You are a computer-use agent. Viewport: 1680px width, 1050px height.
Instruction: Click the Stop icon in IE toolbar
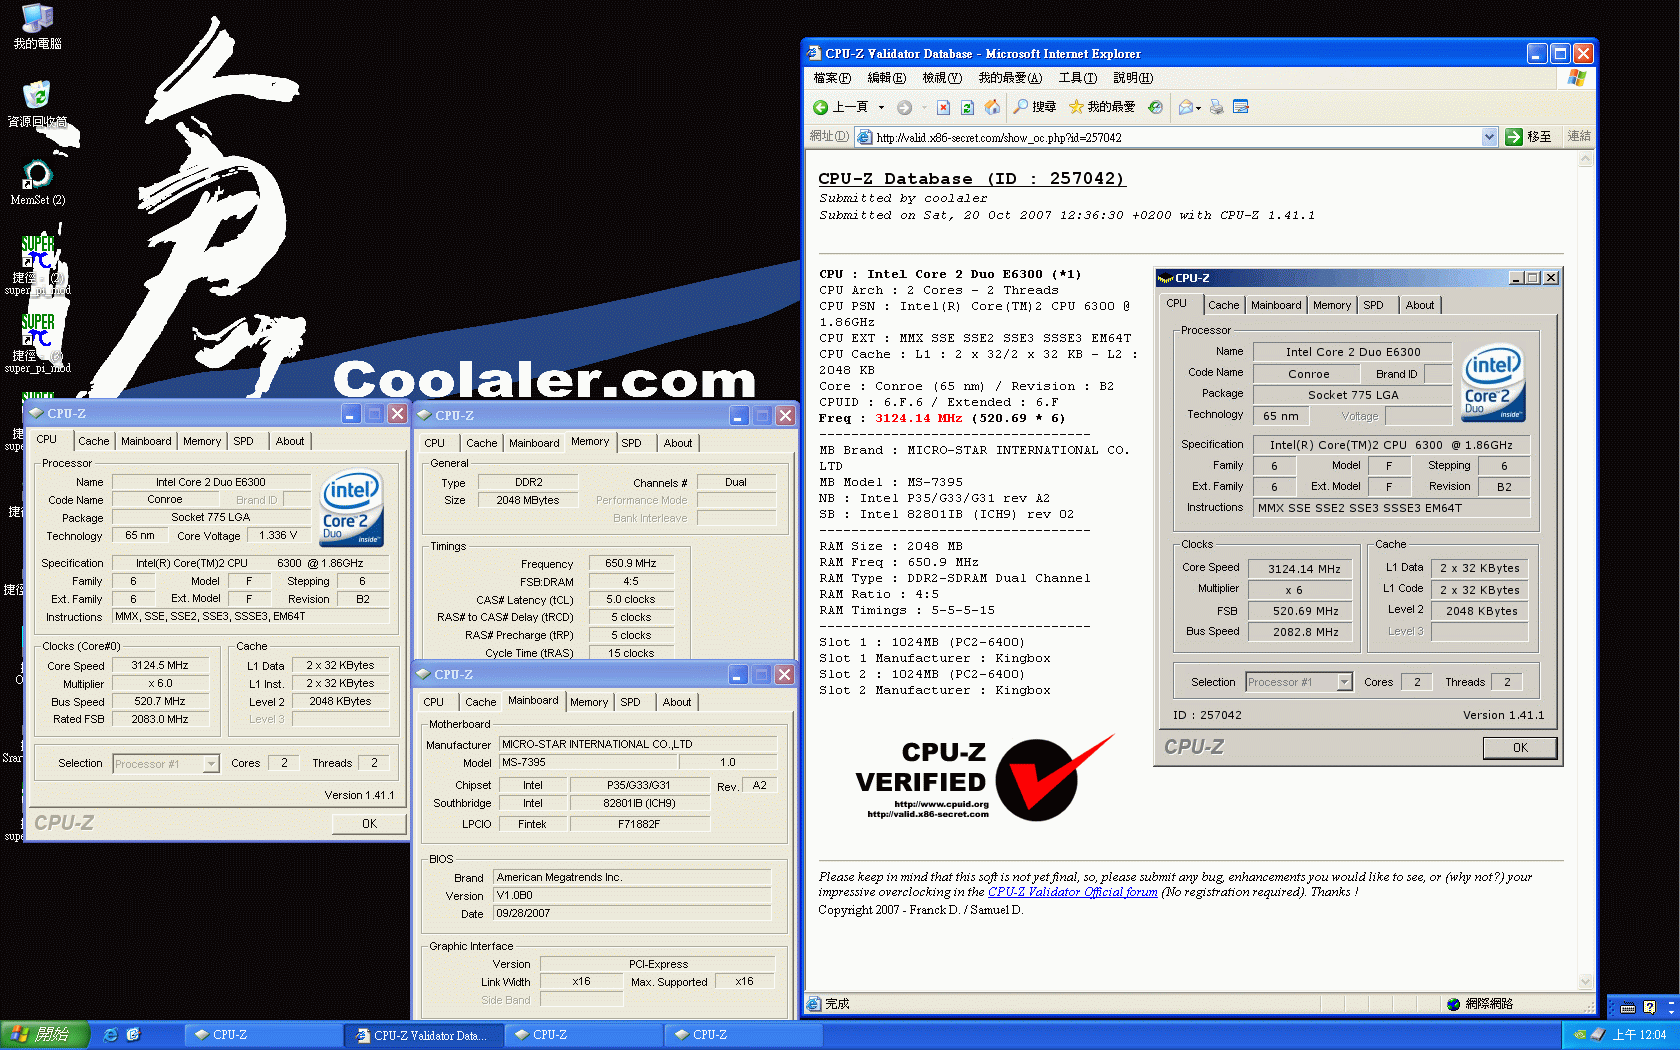(943, 107)
